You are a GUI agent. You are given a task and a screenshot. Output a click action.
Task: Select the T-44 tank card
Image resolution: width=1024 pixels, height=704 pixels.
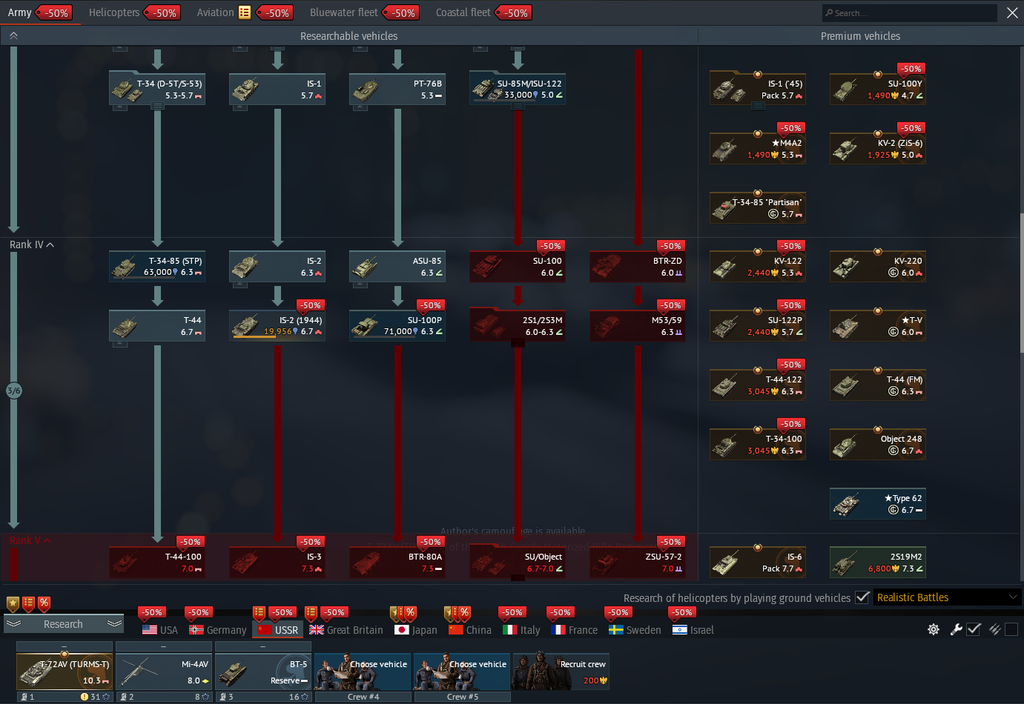pyautogui.click(x=157, y=325)
